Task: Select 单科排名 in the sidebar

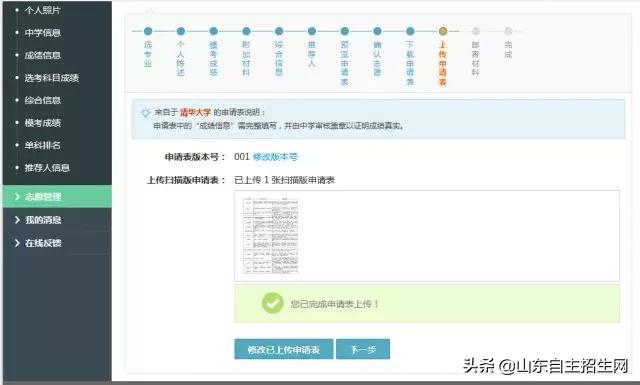Action: coord(42,145)
